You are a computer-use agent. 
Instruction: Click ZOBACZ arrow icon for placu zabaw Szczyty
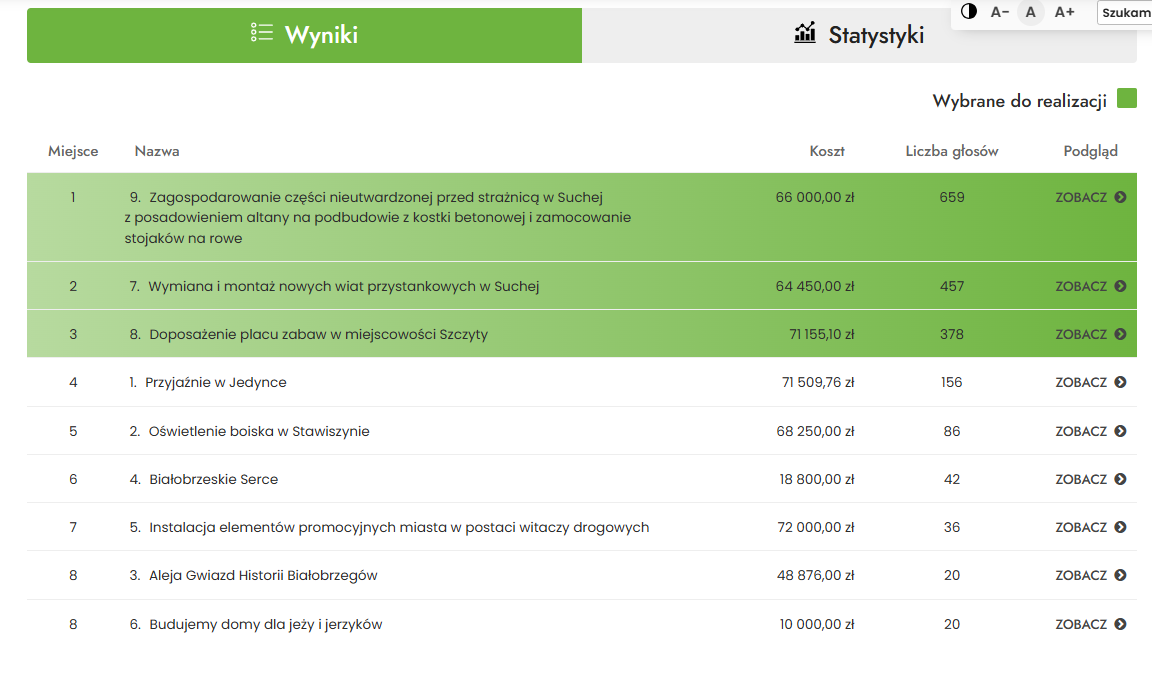click(1120, 334)
